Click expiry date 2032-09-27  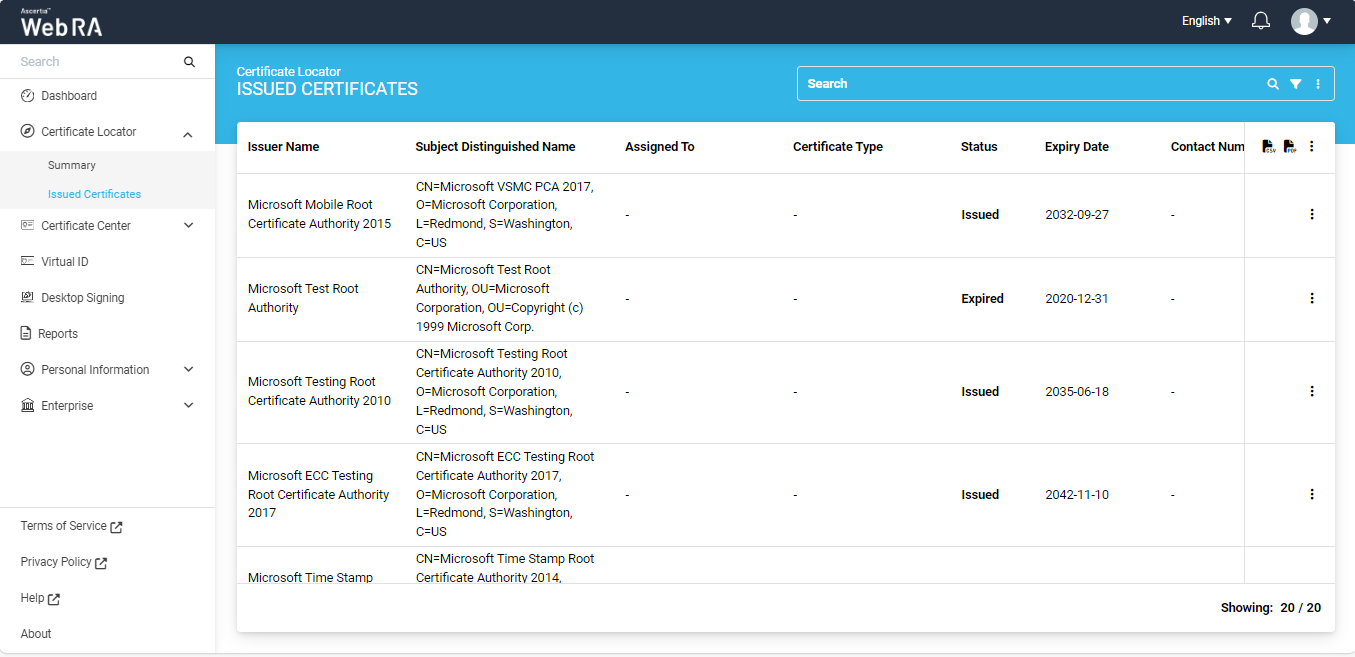click(x=1077, y=215)
